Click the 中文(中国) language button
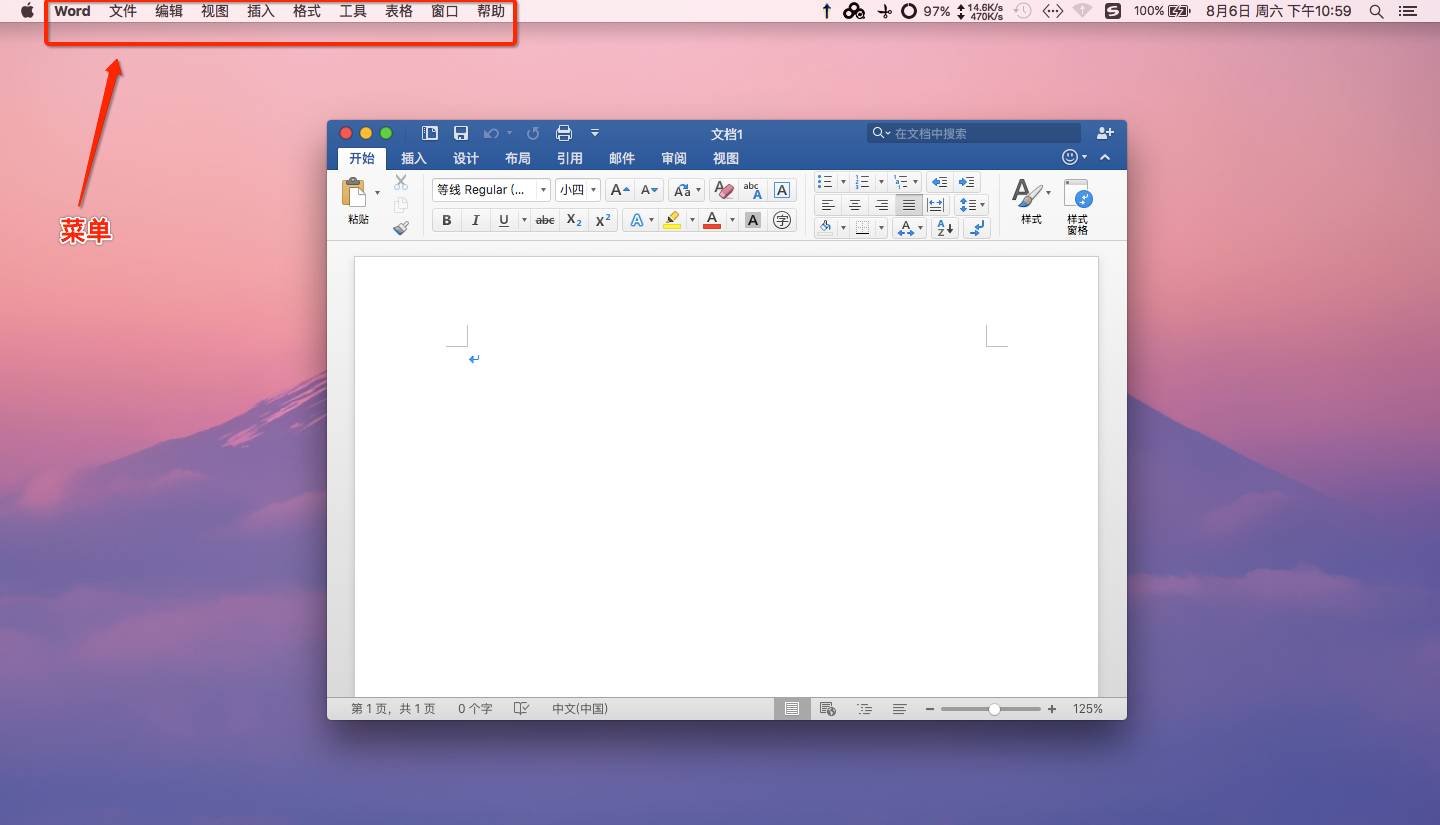The image size is (1440, 825). 580,709
